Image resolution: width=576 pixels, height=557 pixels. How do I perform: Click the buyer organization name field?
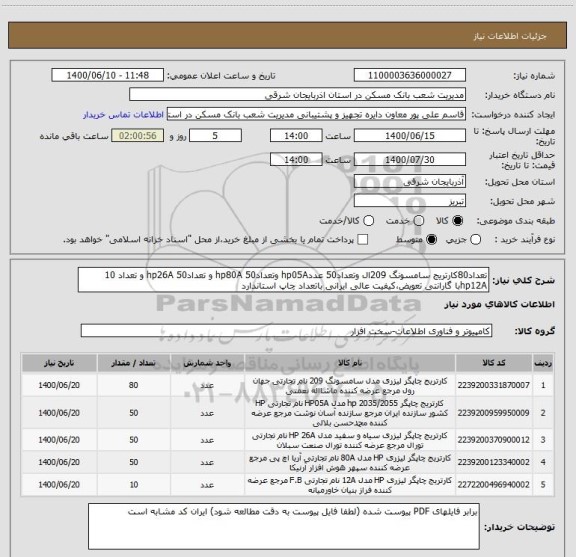(x=298, y=95)
